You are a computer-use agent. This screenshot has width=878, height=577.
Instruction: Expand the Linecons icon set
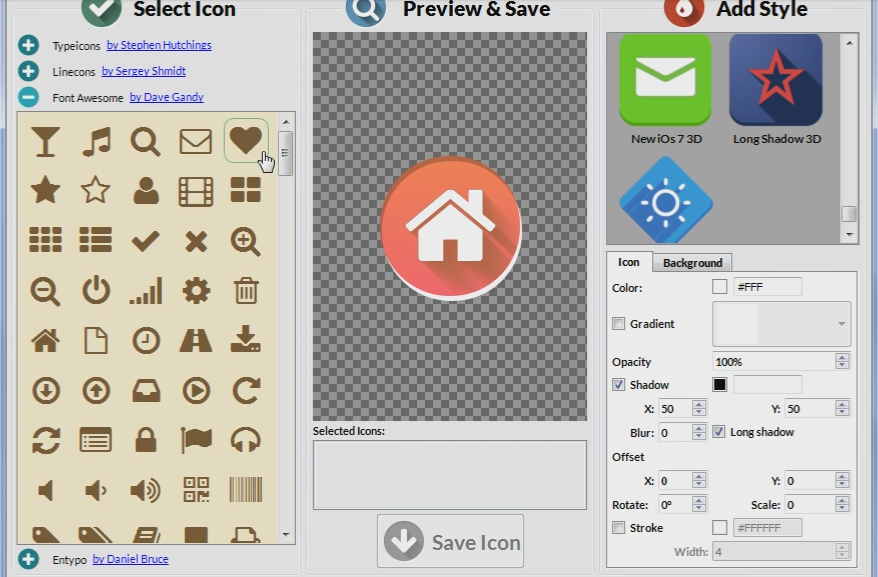(29, 71)
